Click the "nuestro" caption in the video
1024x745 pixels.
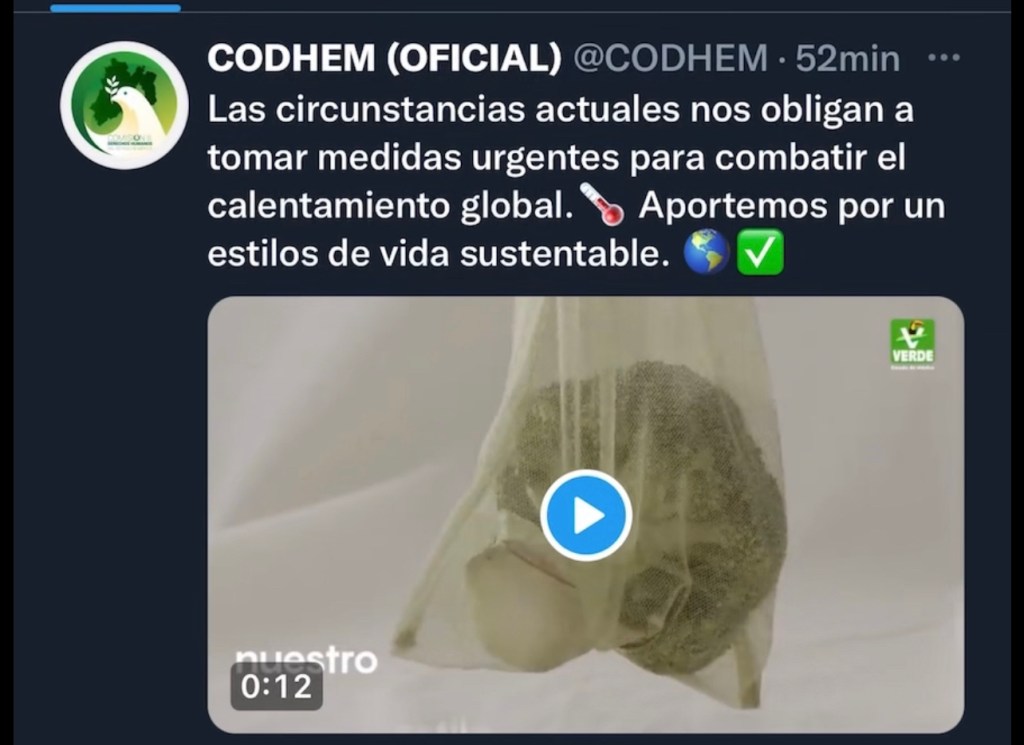[x=306, y=659]
